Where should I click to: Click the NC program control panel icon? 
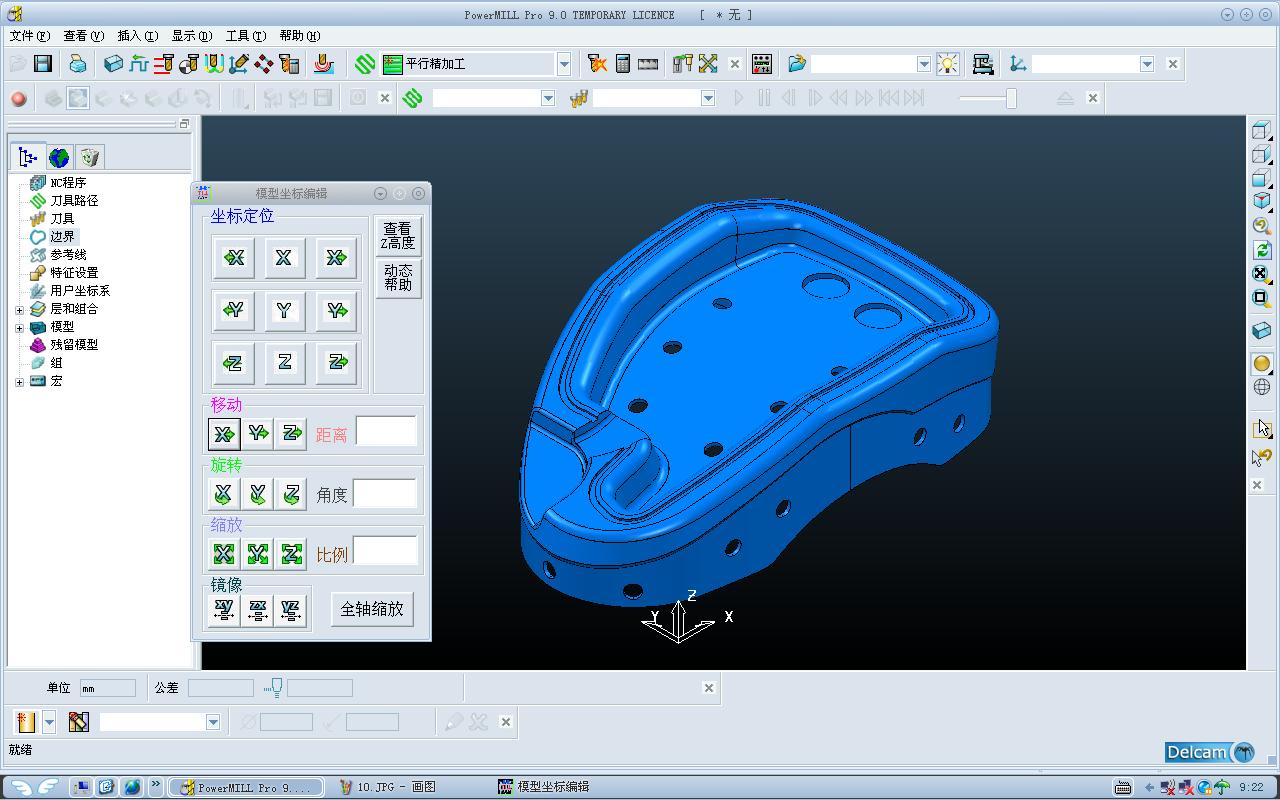click(762, 64)
